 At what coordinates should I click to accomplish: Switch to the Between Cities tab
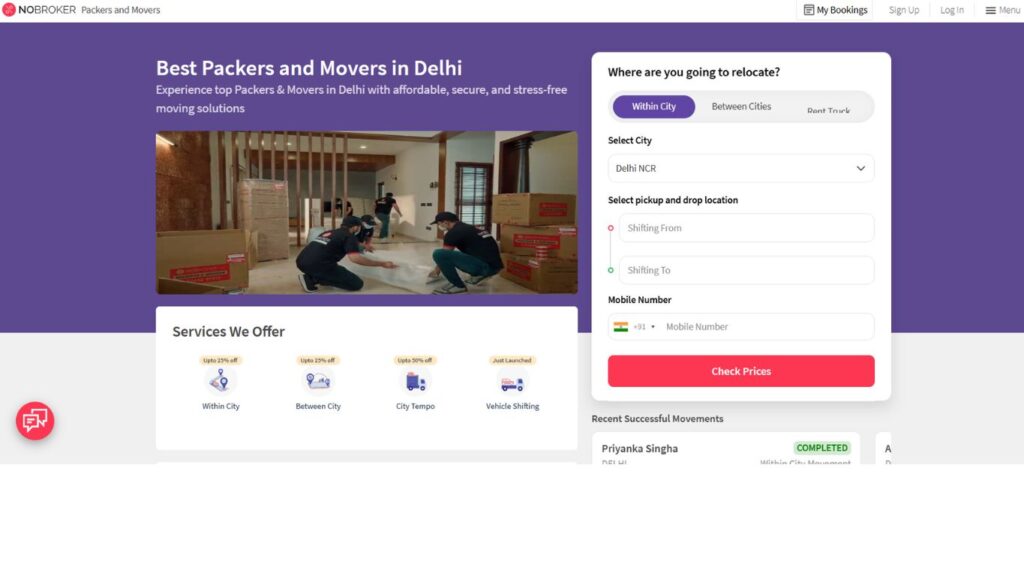pyautogui.click(x=741, y=106)
